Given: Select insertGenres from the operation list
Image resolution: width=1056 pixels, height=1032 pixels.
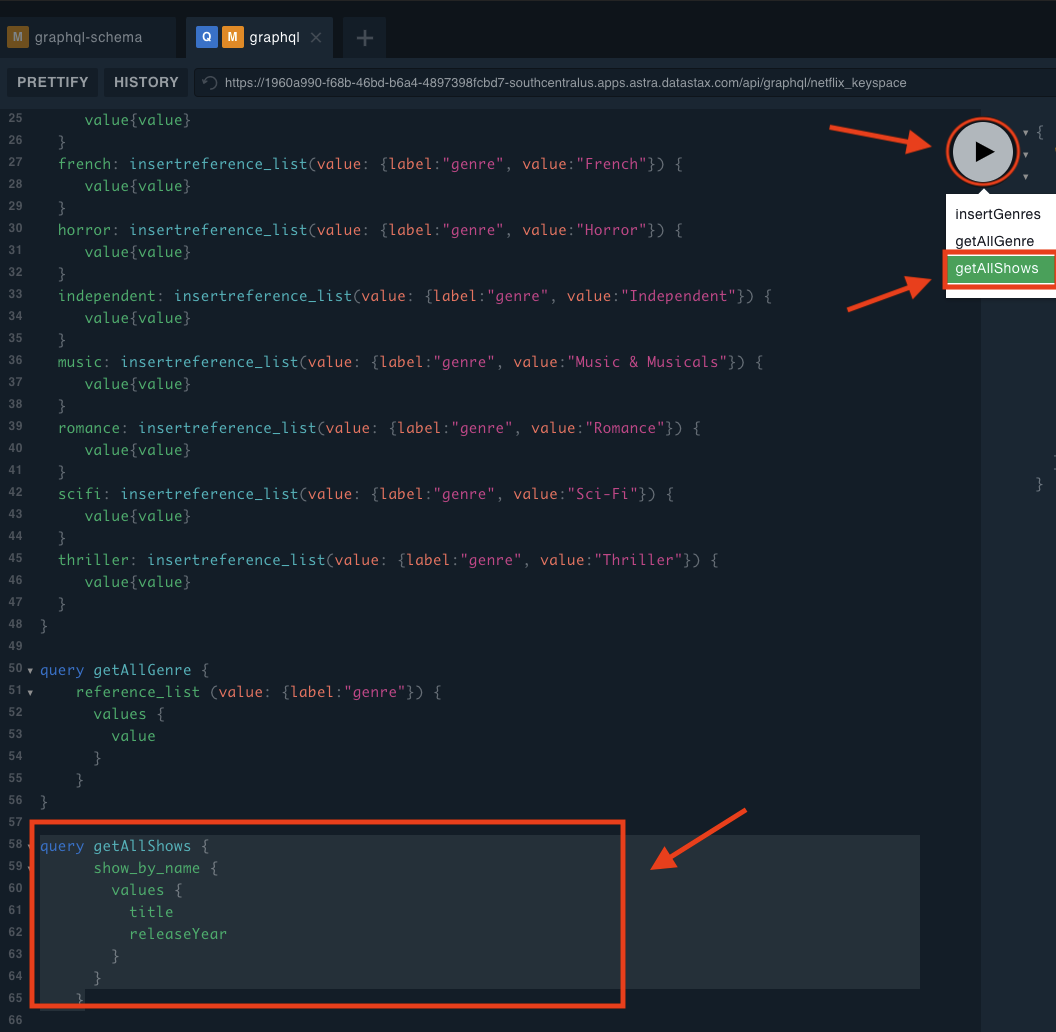Looking at the screenshot, I should click(x=997, y=214).
